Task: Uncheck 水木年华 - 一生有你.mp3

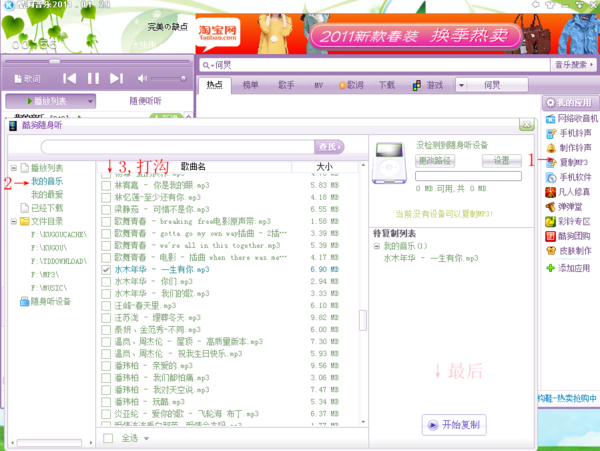Action: [x=106, y=270]
